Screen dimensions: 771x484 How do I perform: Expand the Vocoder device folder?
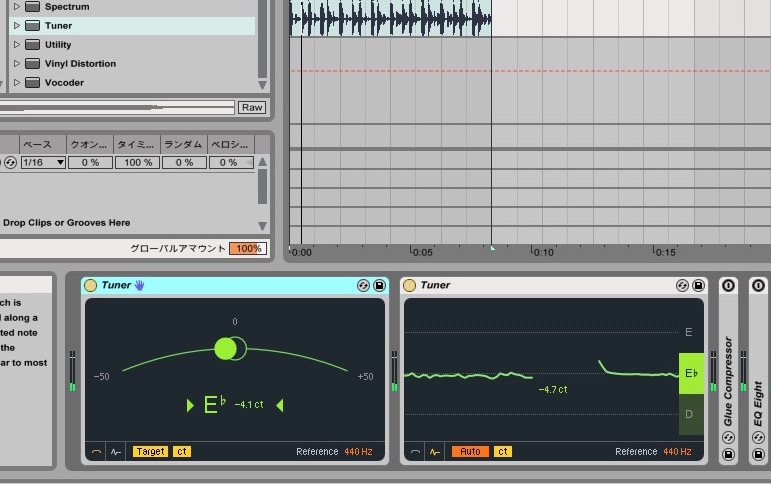17,82
